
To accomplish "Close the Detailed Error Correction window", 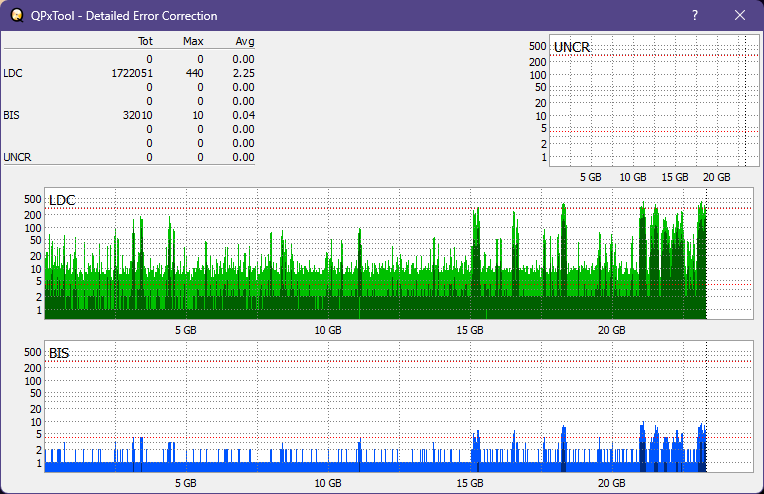I will pyautogui.click(x=740, y=16).
